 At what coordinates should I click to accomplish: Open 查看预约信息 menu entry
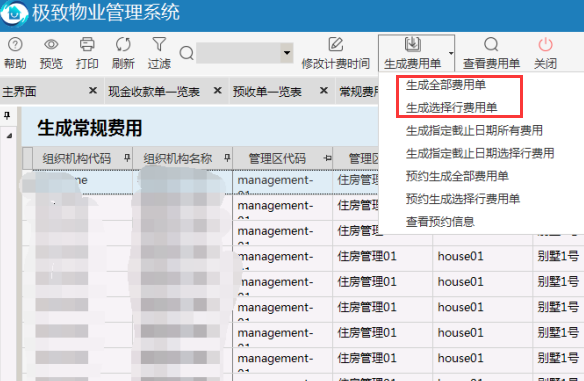tap(440, 222)
